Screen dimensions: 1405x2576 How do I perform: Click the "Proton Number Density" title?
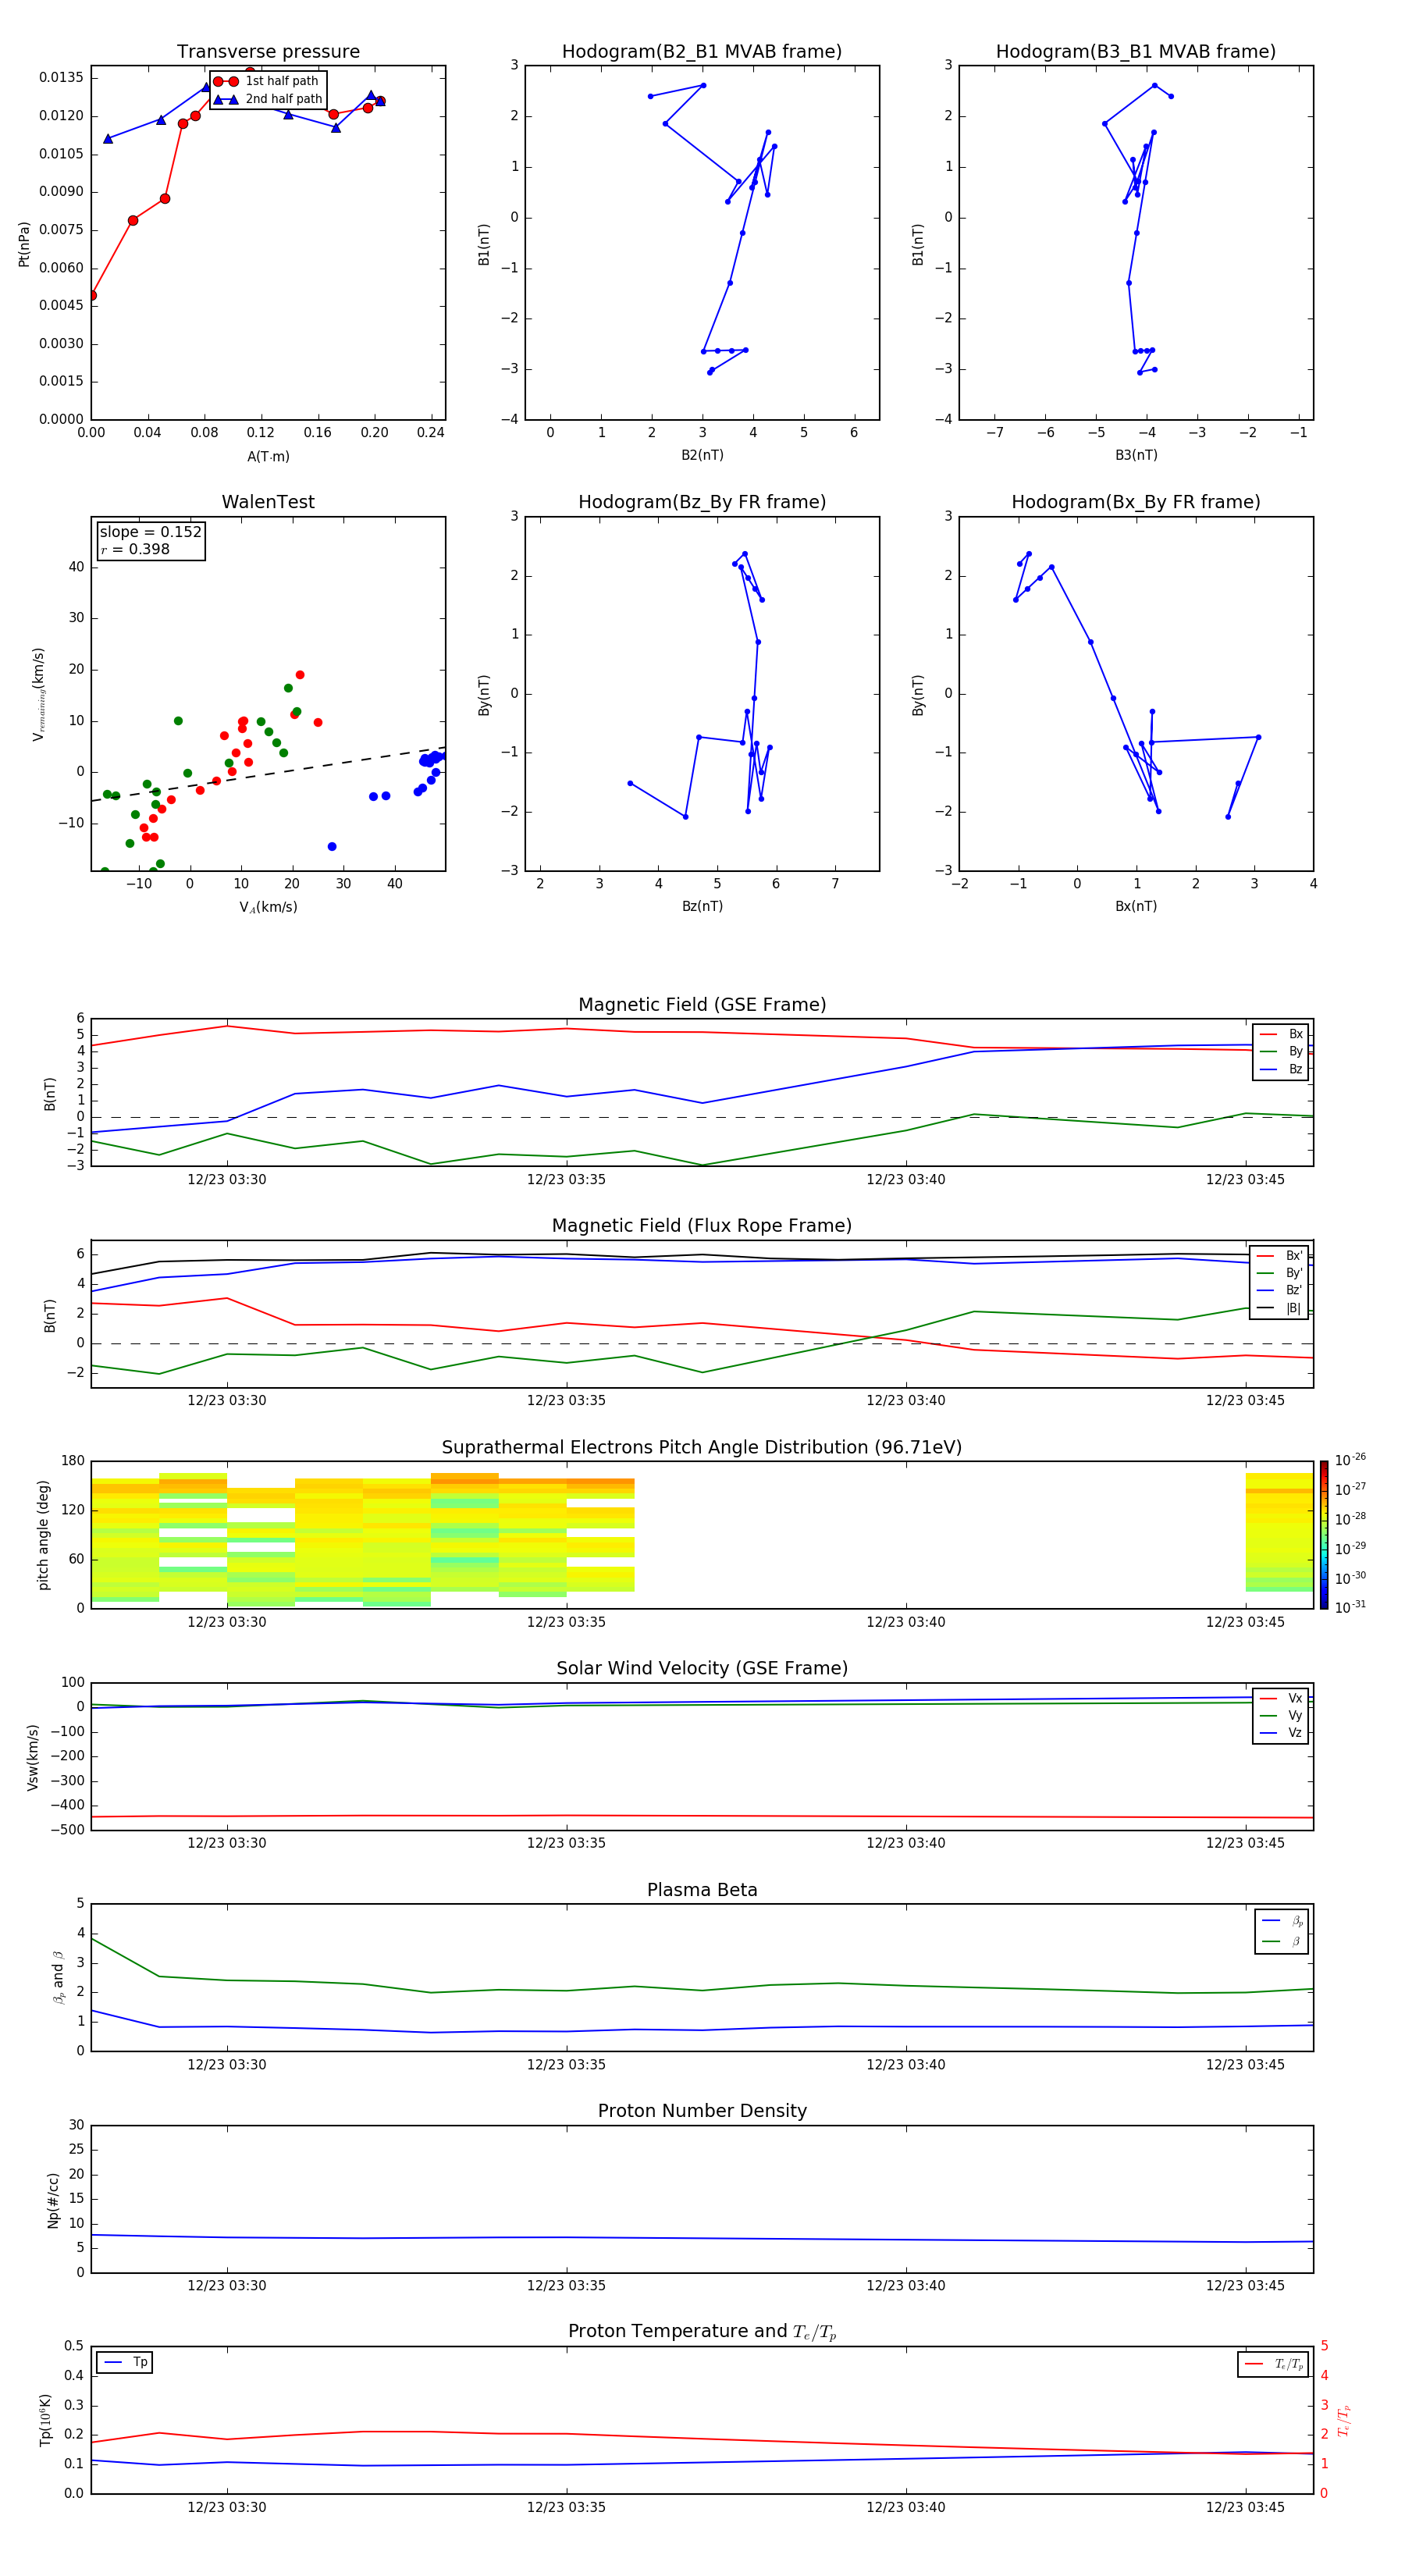click(702, 2110)
